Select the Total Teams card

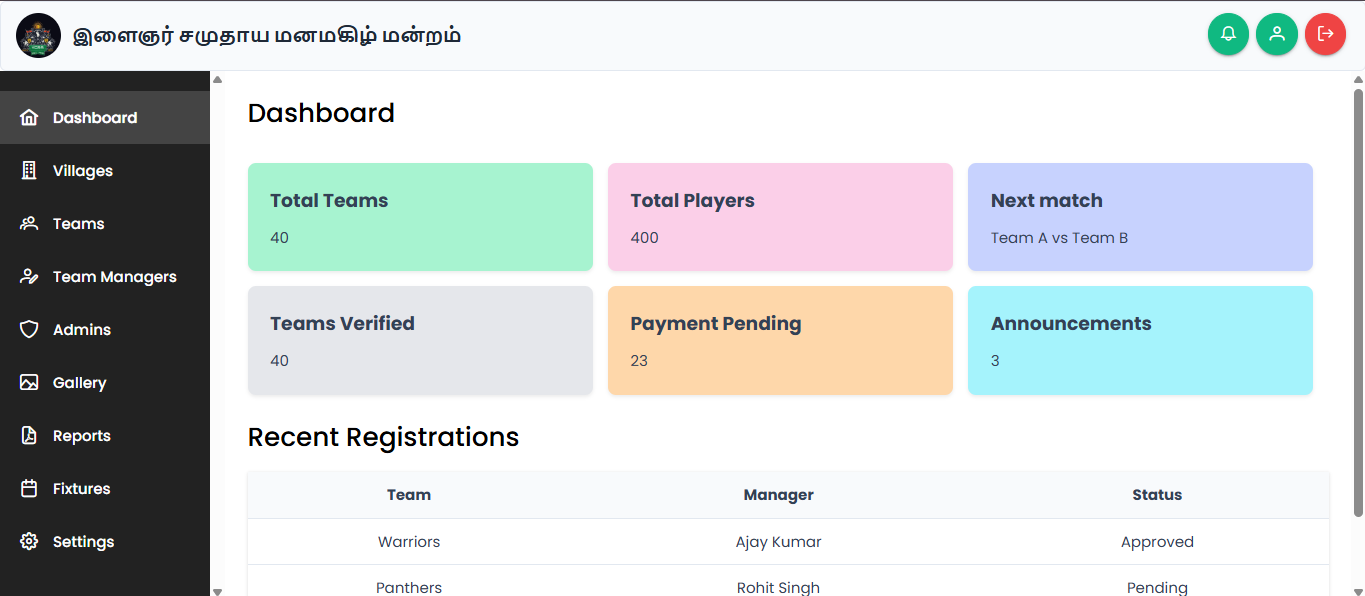tap(420, 217)
